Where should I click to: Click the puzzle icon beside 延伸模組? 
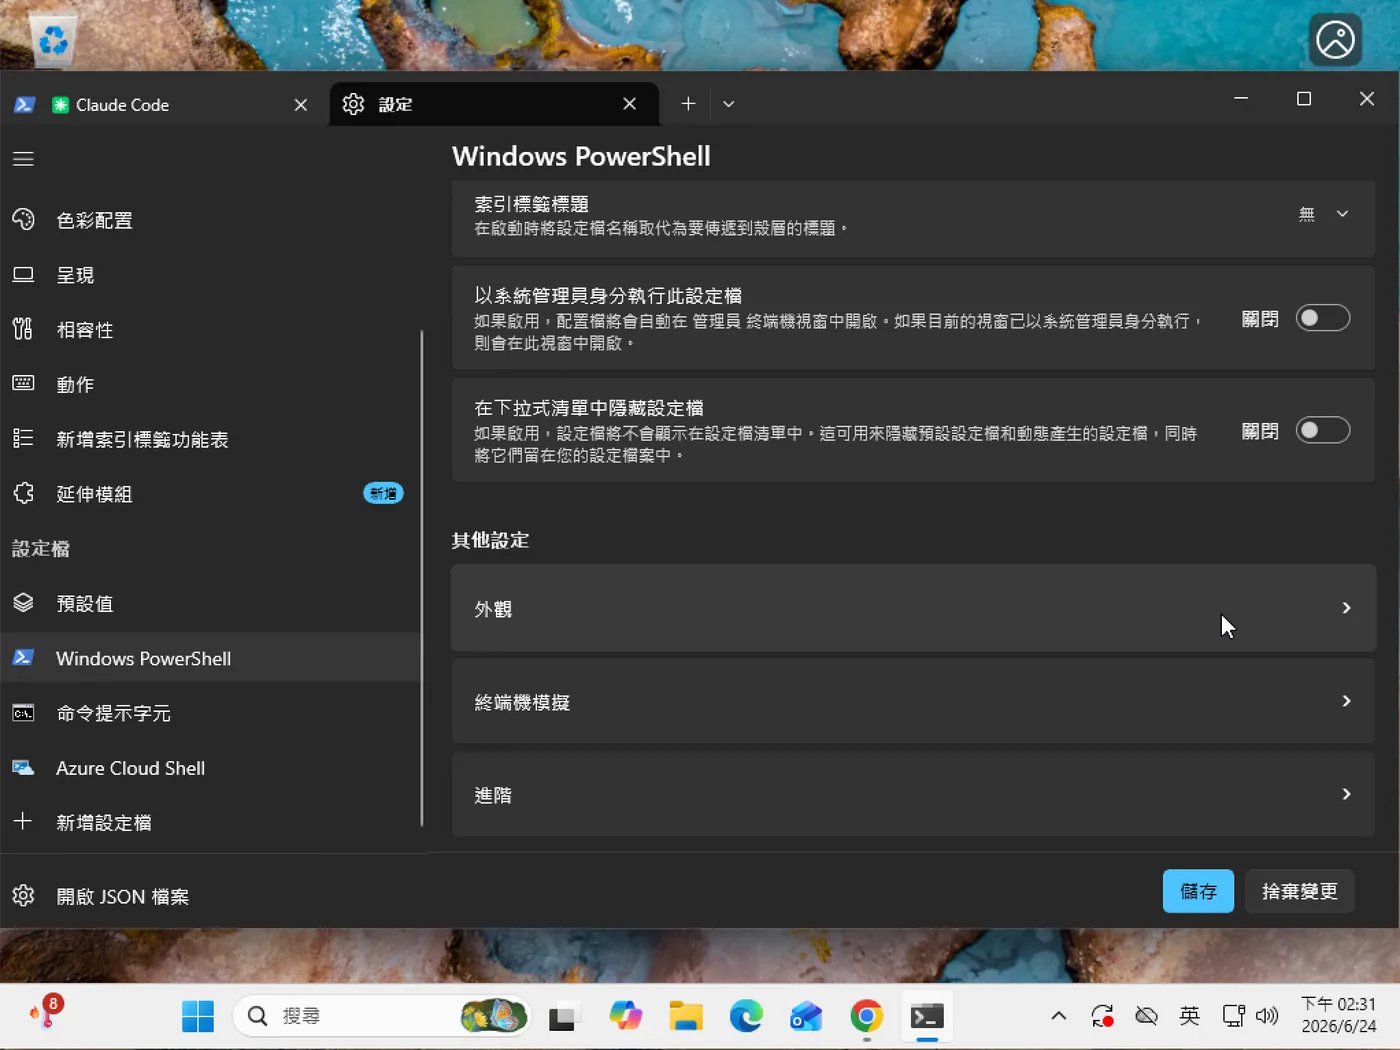[23, 493]
